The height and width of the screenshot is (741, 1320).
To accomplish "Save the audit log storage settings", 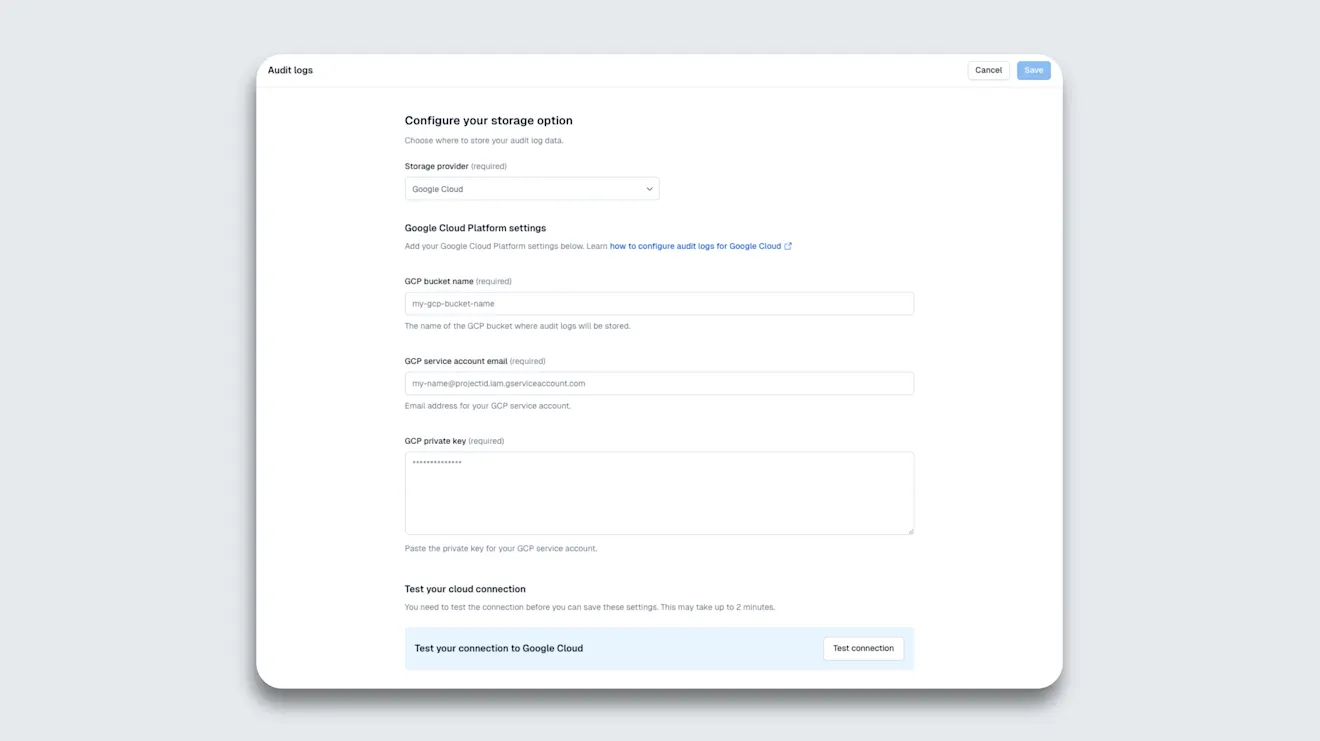I will (1033, 70).
